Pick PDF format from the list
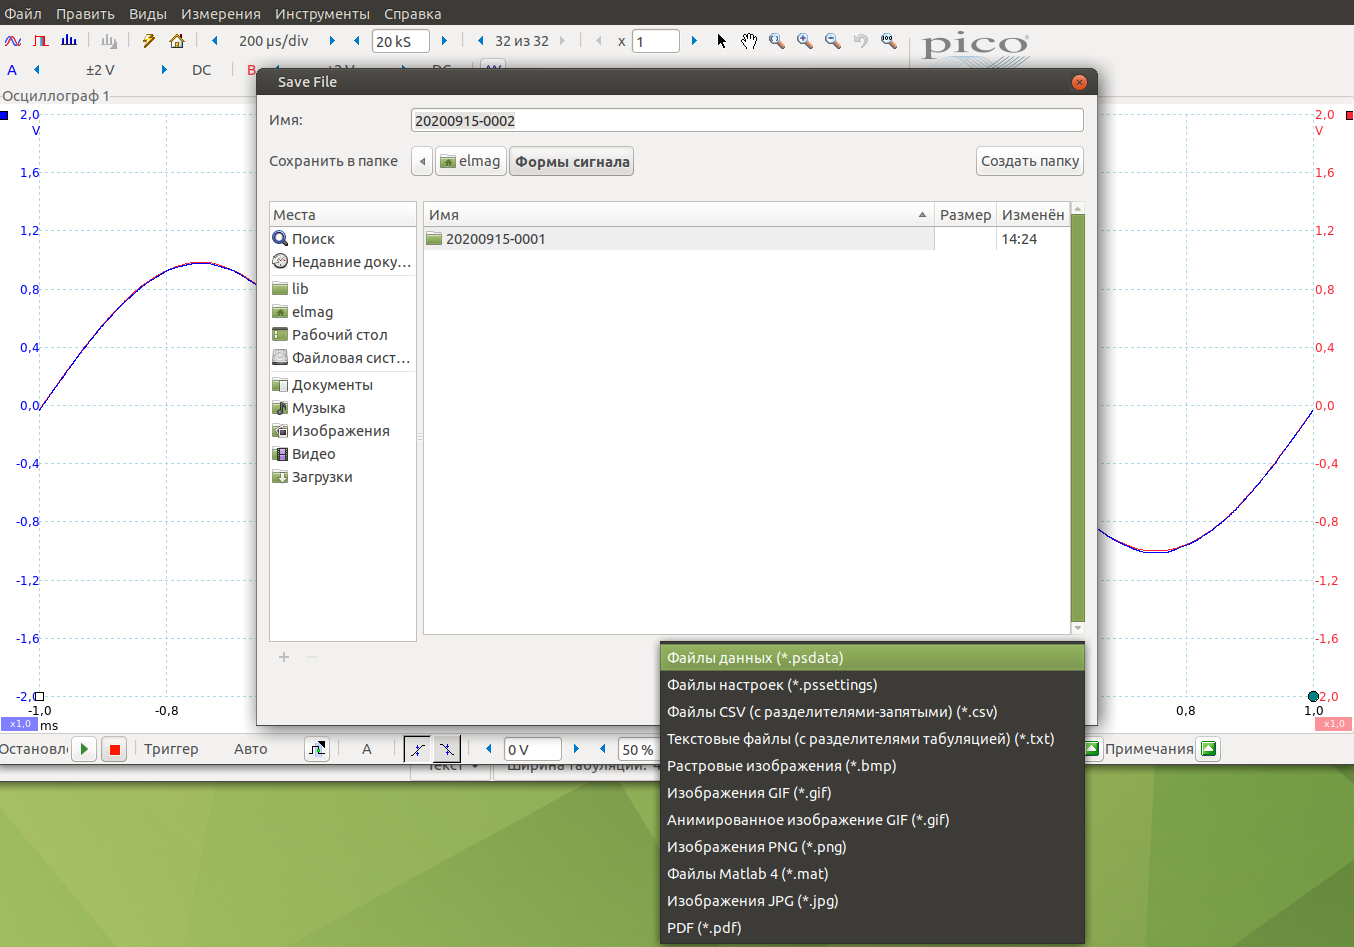The image size is (1354, 947). coord(704,928)
